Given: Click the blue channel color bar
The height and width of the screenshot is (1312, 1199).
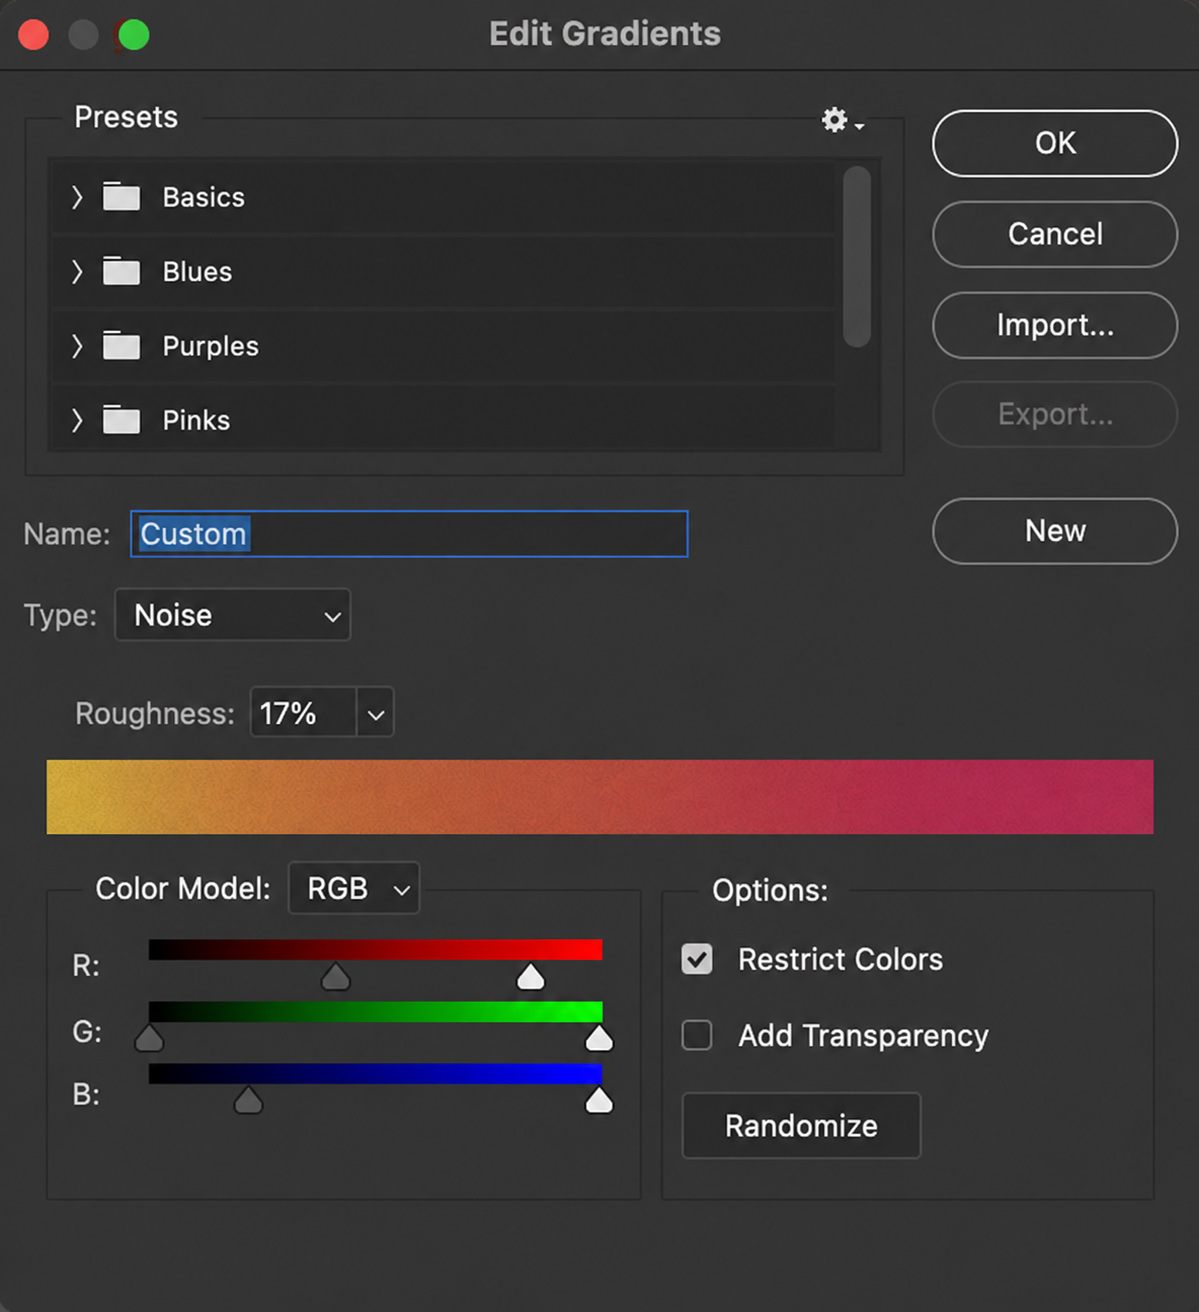Looking at the screenshot, I should click(376, 1073).
